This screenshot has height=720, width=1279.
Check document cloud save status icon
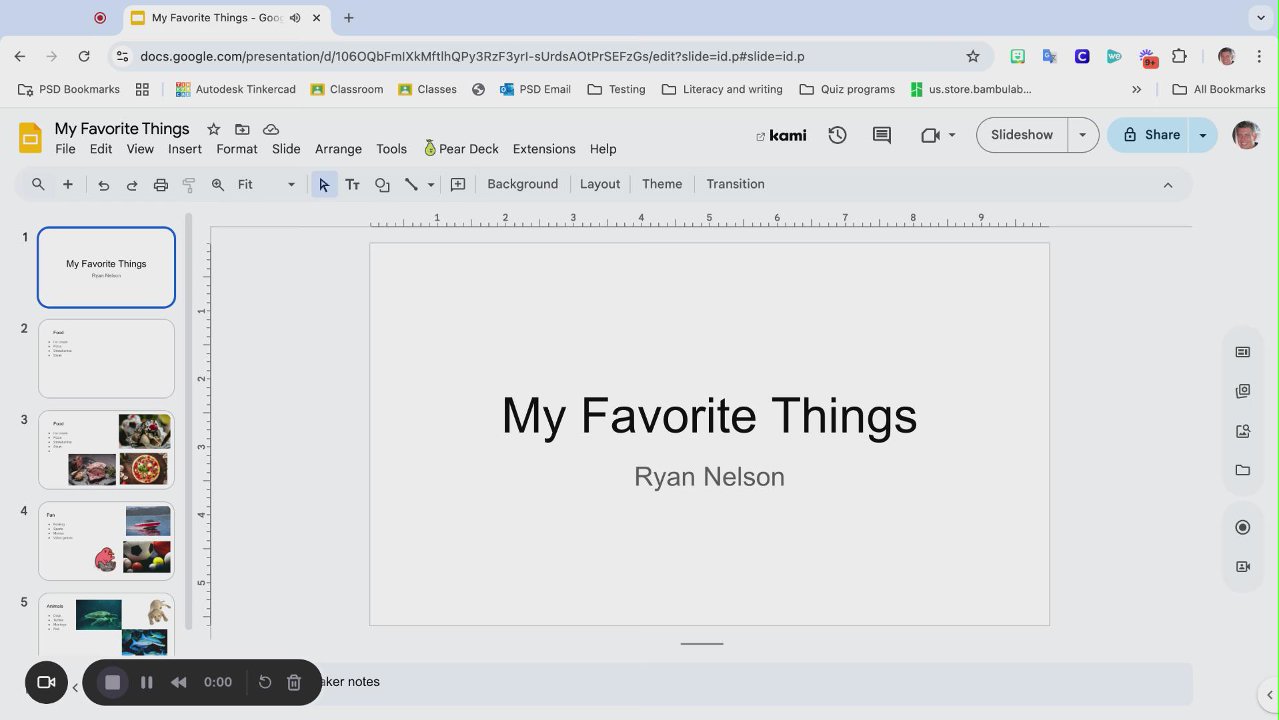pyautogui.click(x=271, y=129)
